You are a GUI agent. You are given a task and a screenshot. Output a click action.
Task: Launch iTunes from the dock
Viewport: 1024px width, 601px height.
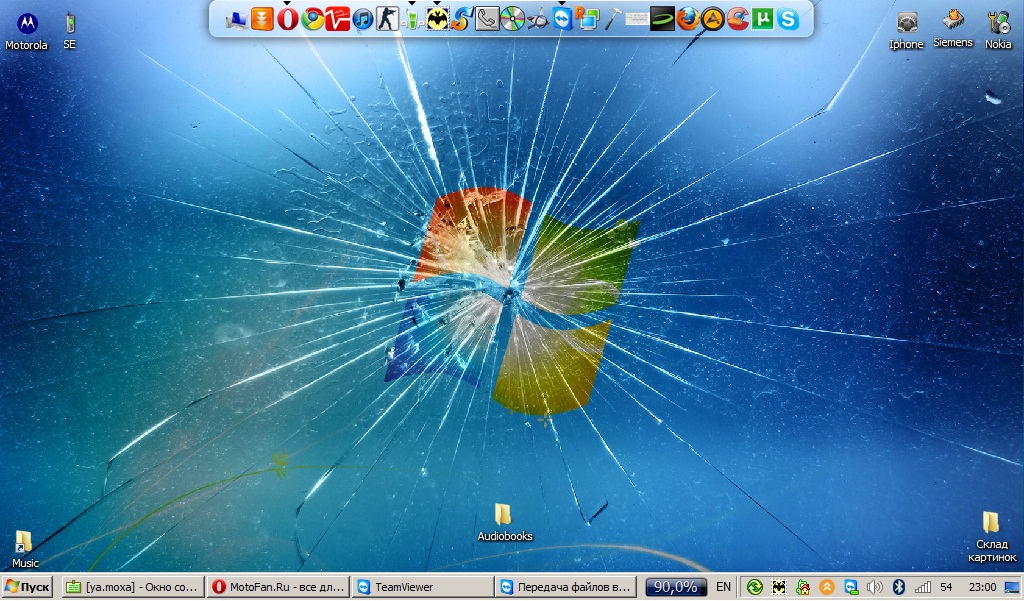click(362, 19)
